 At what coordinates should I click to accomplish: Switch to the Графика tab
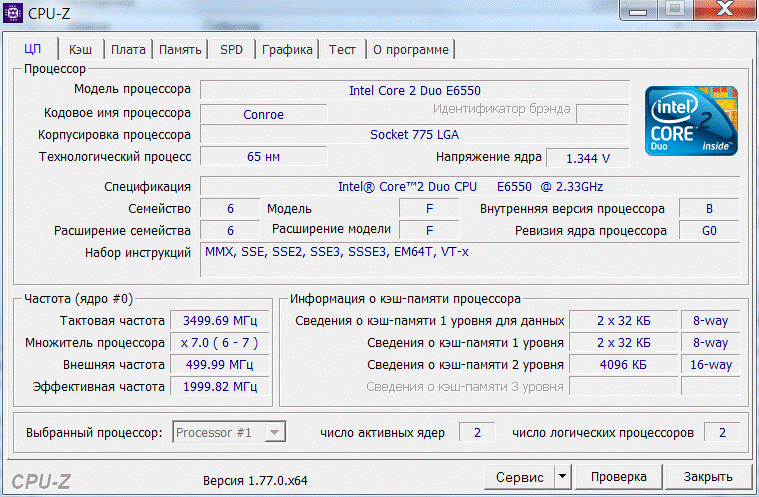coord(287,49)
